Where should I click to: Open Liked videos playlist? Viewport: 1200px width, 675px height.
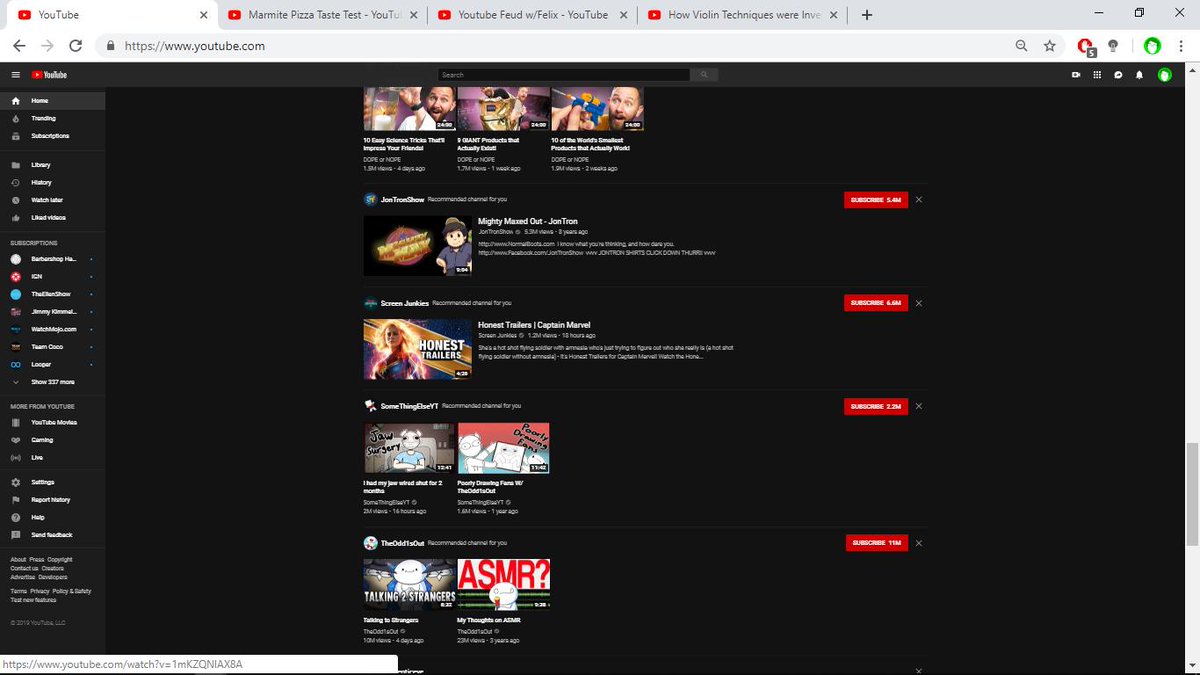tap(52, 217)
